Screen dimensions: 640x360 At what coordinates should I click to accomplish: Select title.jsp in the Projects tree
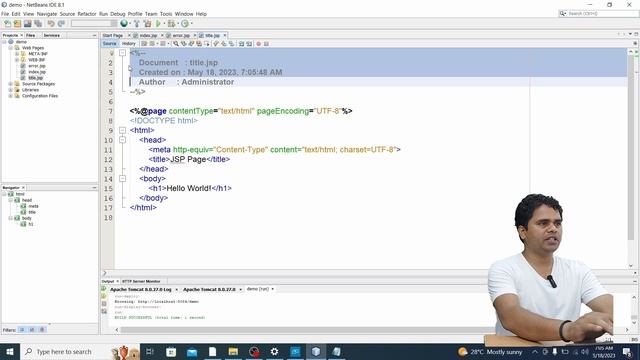point(36,78)
